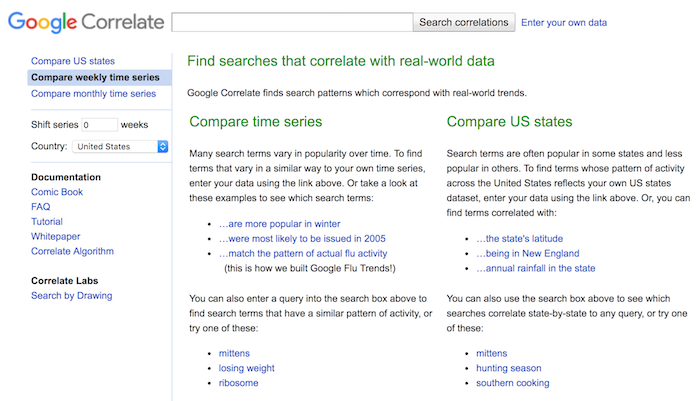Click the Search correlations button
The height and width of the screenshot is (401, 700).
click(464, 22)
